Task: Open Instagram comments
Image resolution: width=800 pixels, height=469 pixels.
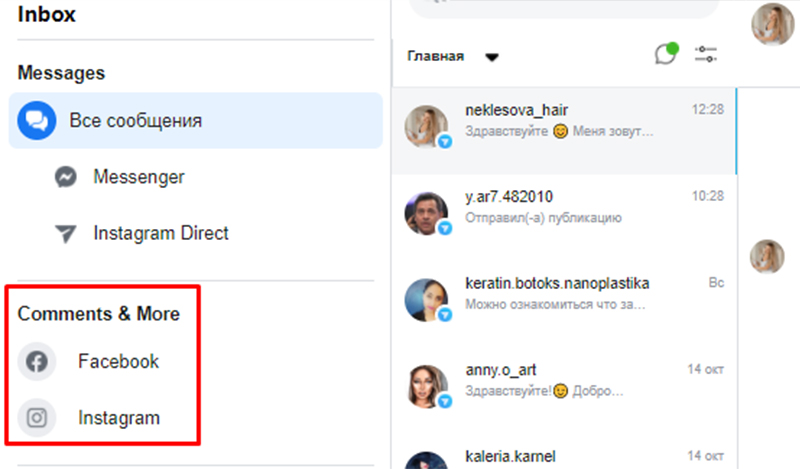Action: pyautogui.click(x=119, y=417)
